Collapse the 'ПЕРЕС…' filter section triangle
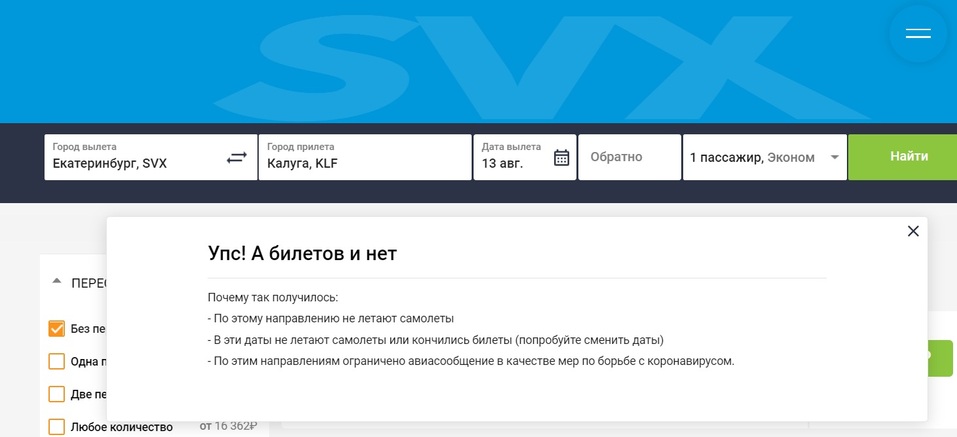 (57, 282)
